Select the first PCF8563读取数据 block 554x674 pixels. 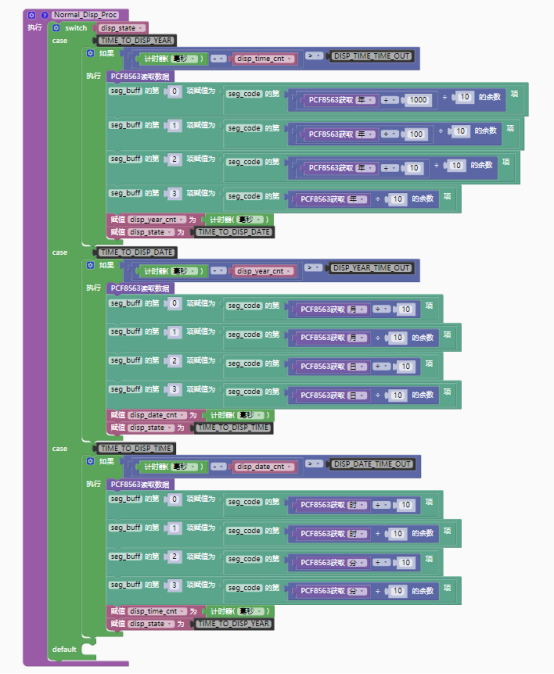[x=140, y=77]
